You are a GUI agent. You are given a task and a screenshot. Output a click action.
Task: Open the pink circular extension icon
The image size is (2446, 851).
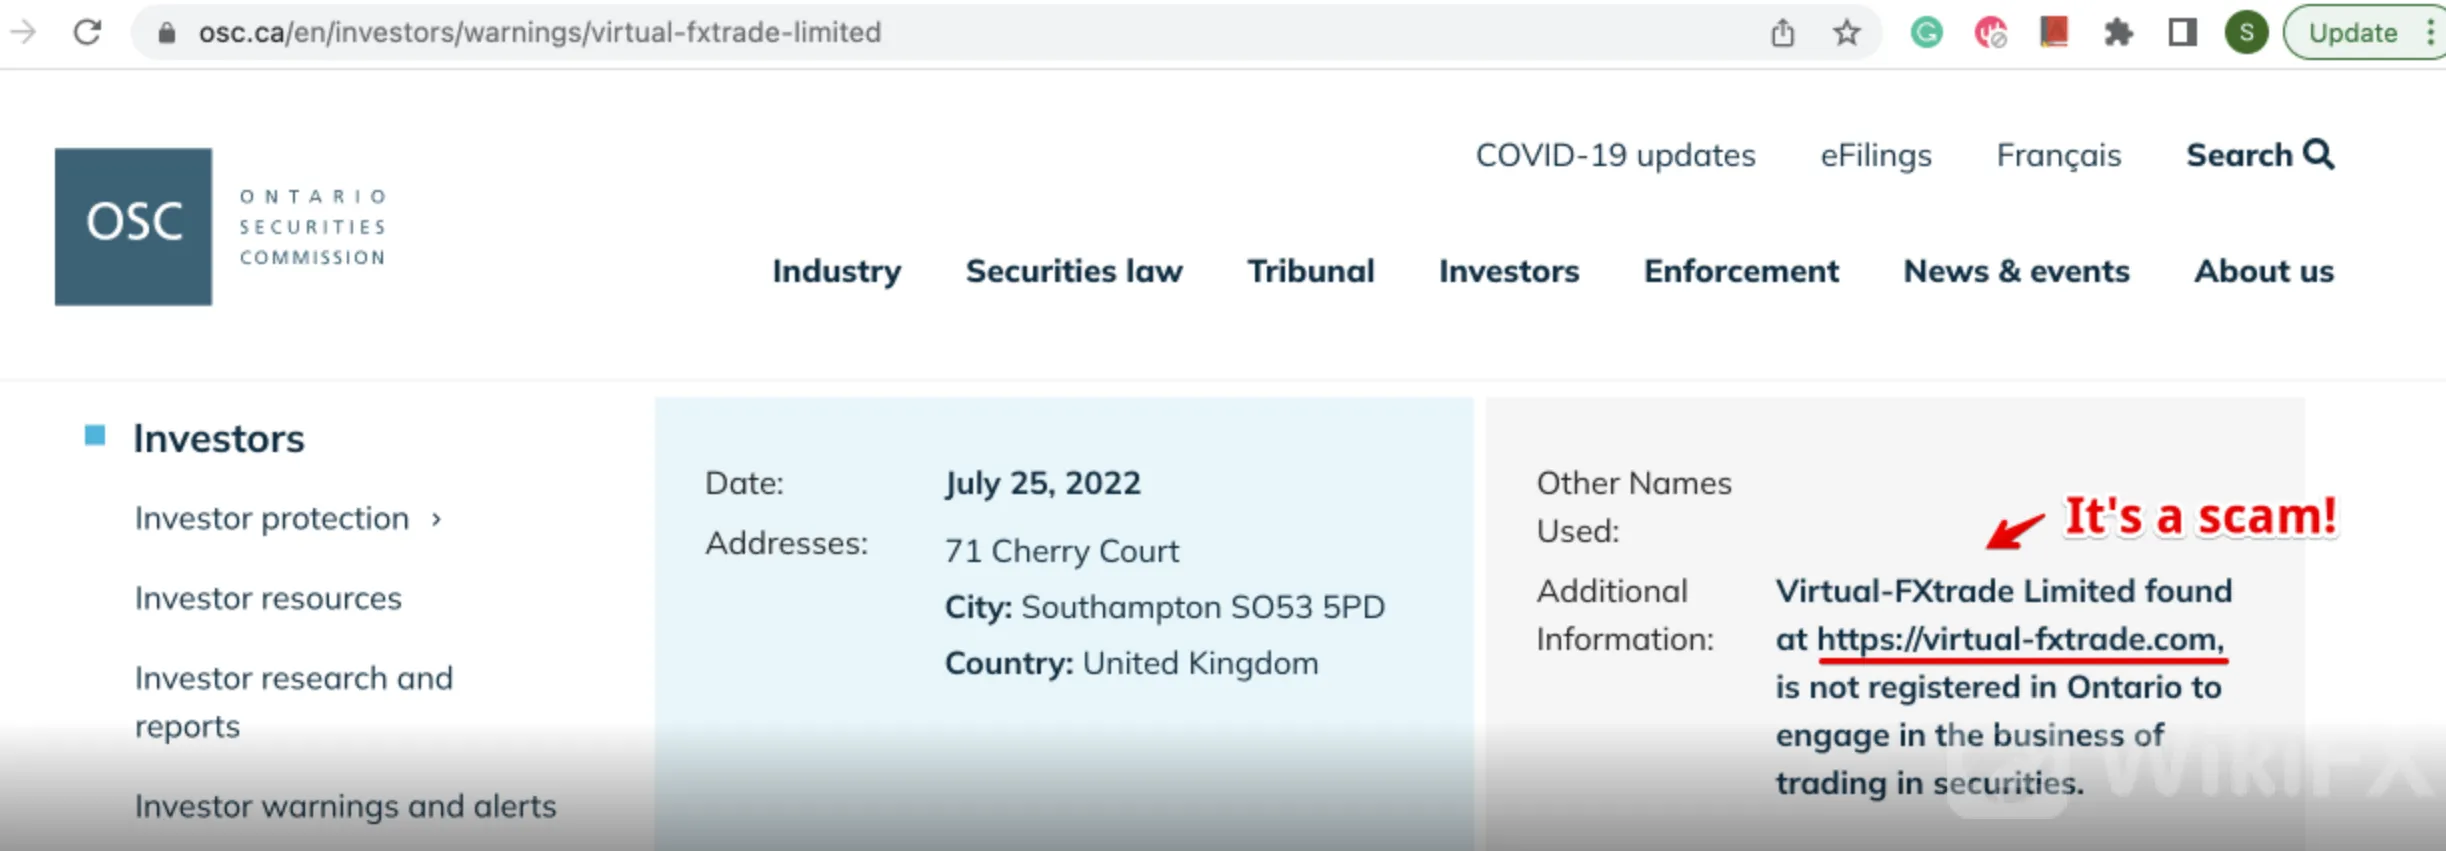coord(1990,32)
